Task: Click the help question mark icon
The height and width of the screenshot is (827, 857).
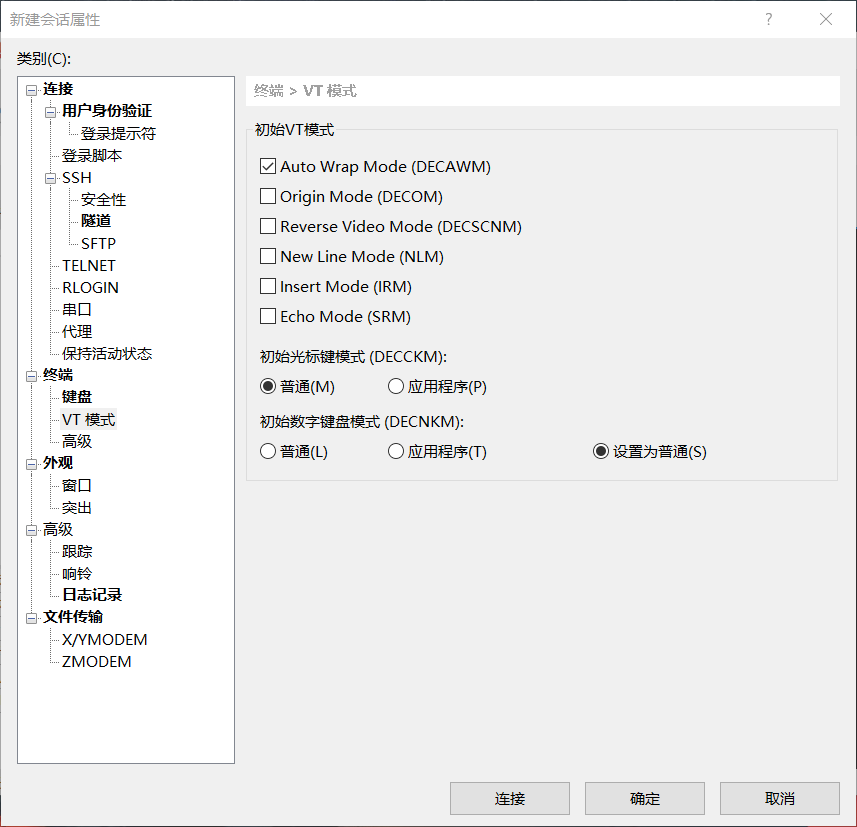Action: tap(768, 20)
